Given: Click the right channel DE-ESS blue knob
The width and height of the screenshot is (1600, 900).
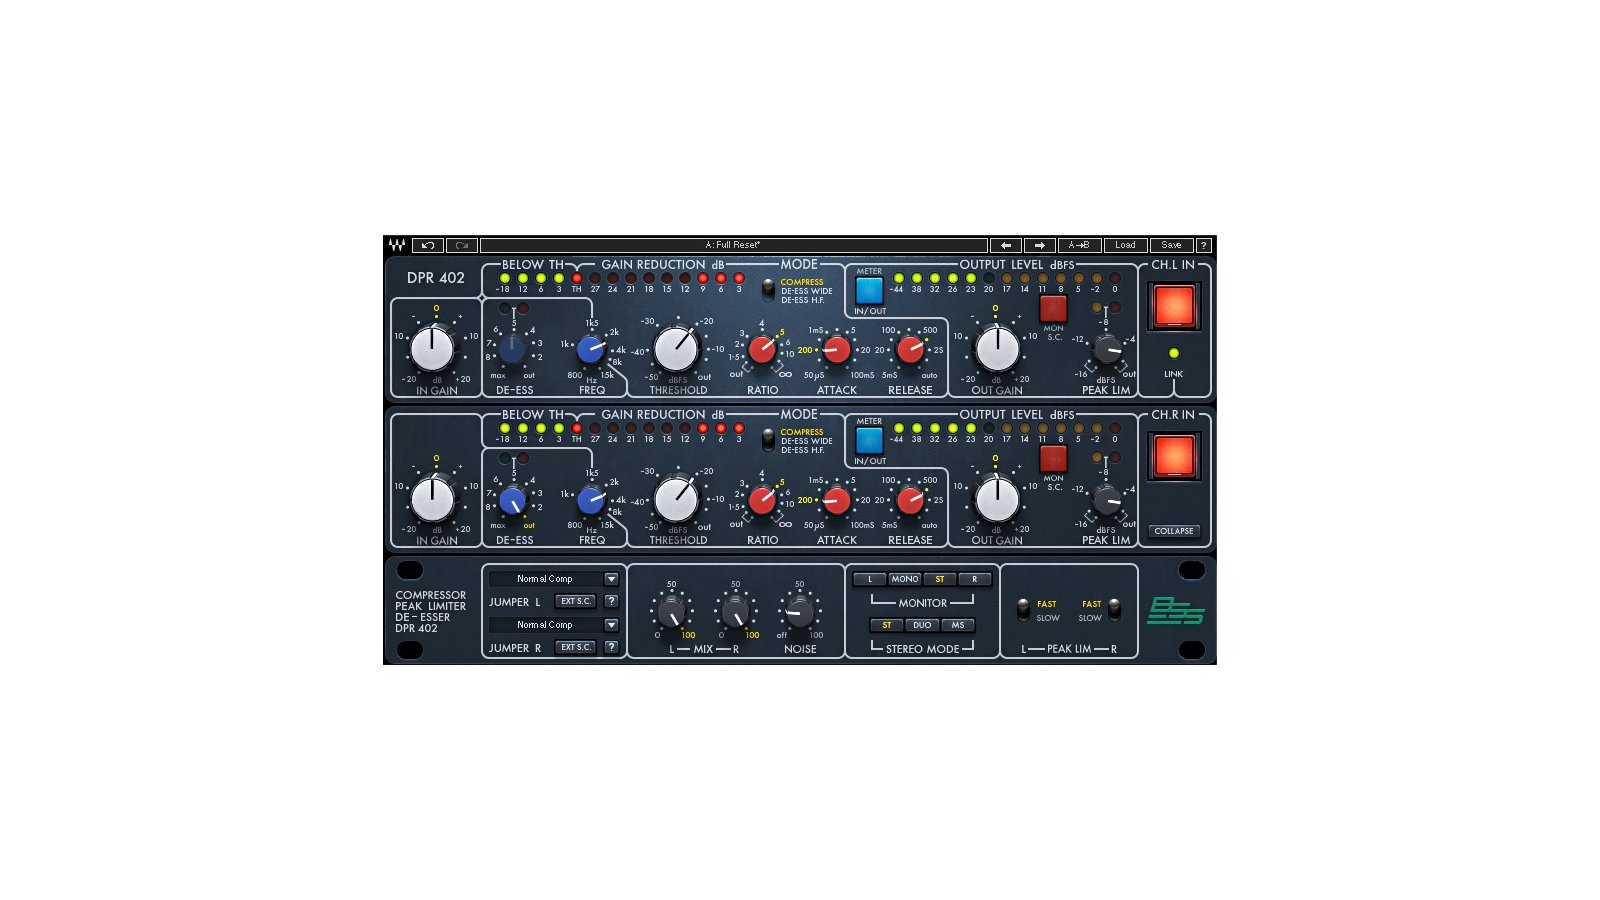Looking at the screenshot, I should tap(512, 500).
